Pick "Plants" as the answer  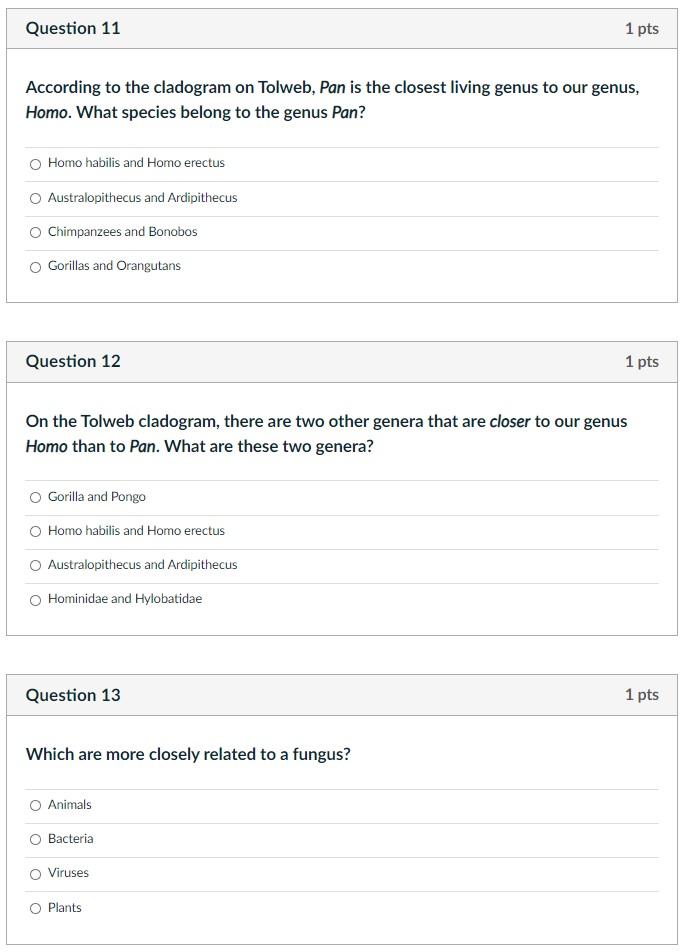[35, 908]
